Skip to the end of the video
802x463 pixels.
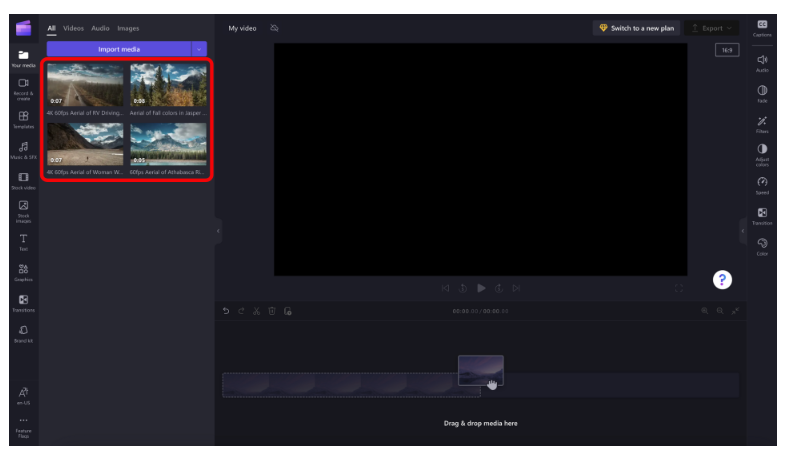pos(517,289)
